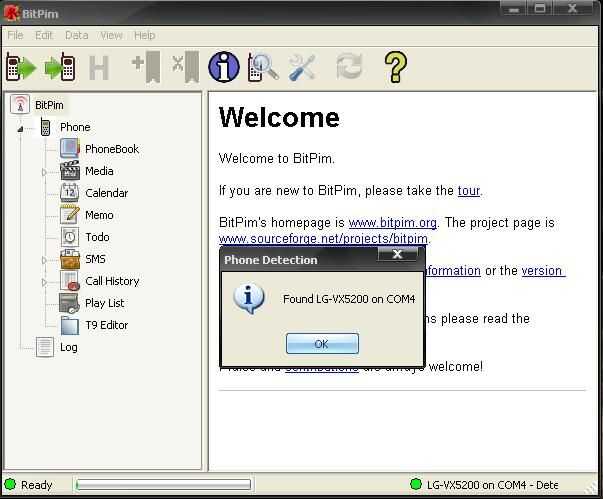Open Help yellow question mark icon
Screen dimensions: 603x499
[396, 67]
